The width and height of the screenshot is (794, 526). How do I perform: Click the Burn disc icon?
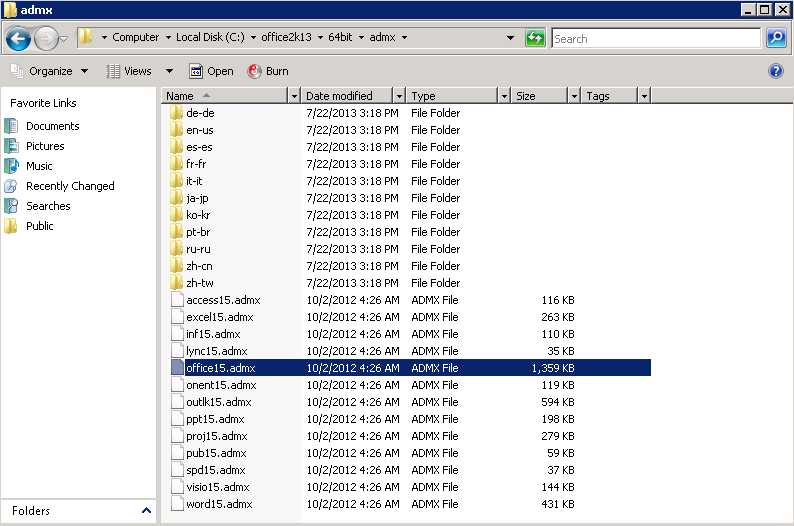point(254,71)
